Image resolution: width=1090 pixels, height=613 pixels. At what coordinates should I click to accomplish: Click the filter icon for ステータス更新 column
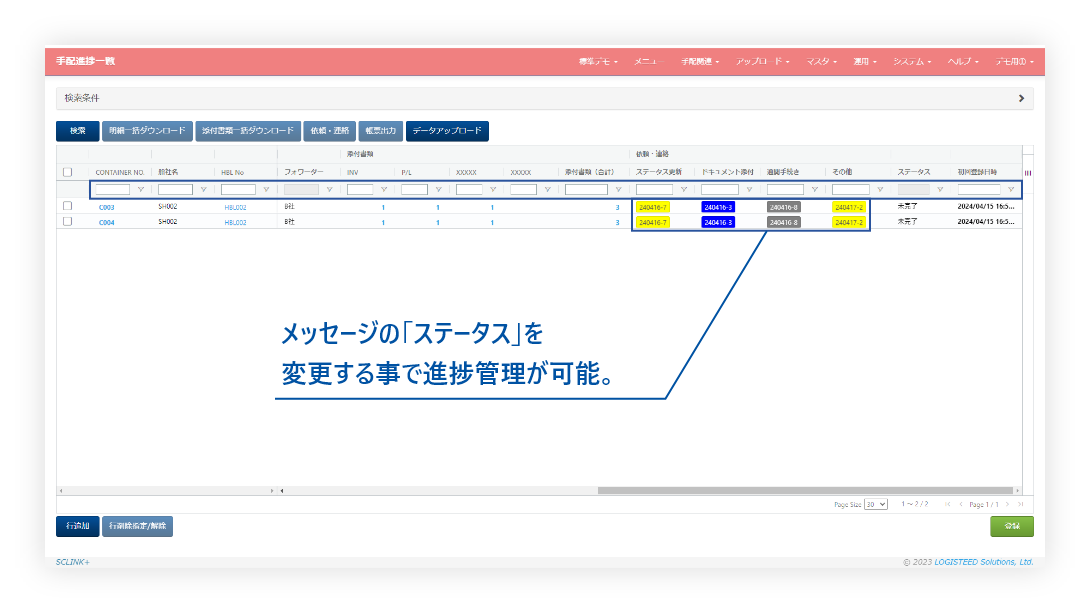click(683, 190)
